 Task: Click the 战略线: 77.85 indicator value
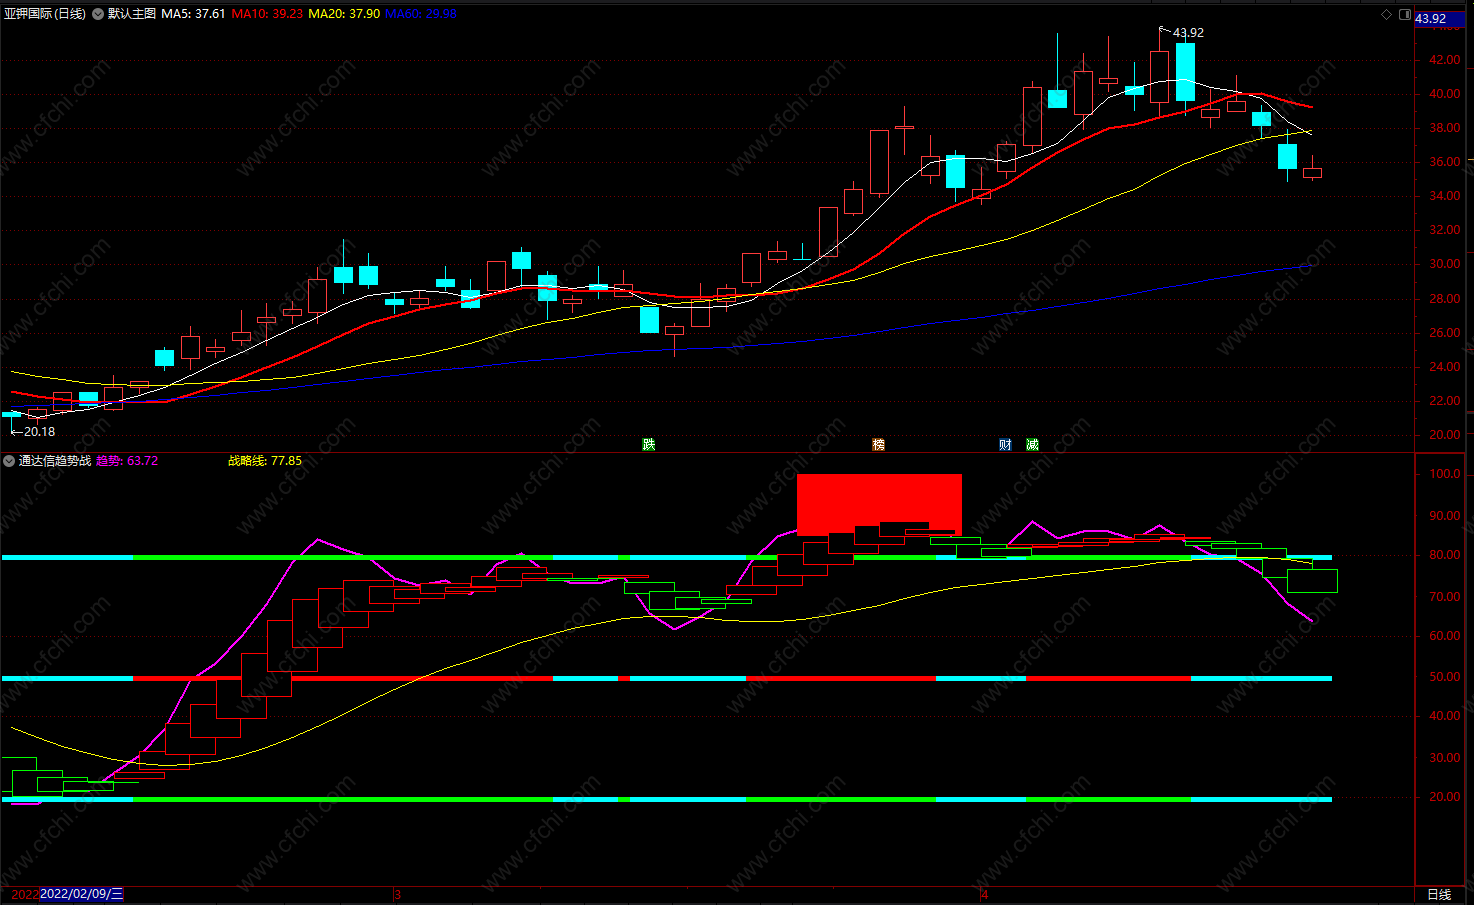[265, 461]
